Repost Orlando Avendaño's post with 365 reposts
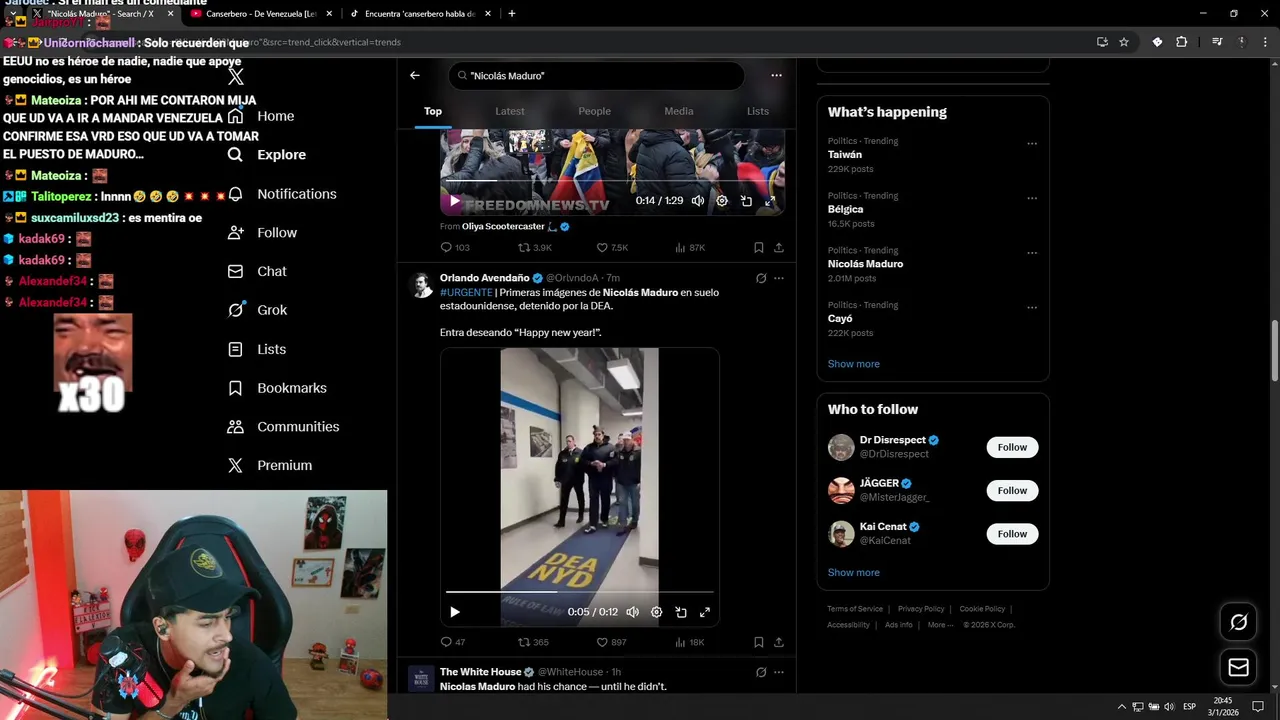Screen dimensions: 1280x720 pyautogui.click(x=533, y=642)
